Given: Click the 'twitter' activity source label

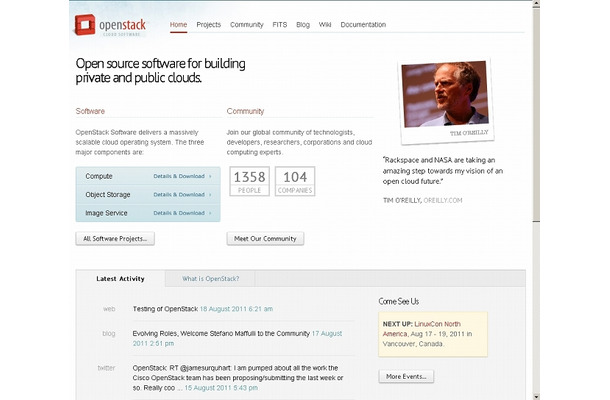Looking at the screenshot, I should click(106, 368).
